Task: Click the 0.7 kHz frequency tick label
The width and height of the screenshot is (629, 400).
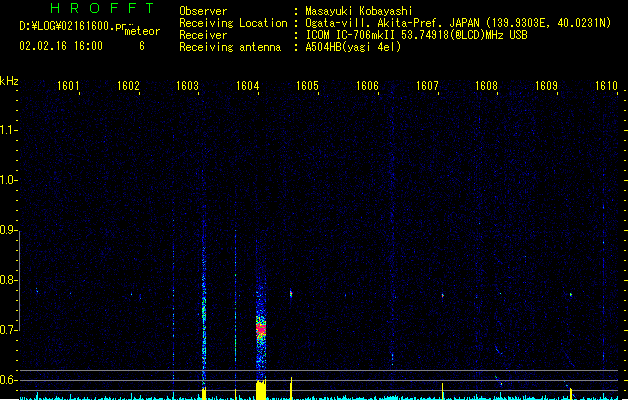Action: [x=7, y=330]
